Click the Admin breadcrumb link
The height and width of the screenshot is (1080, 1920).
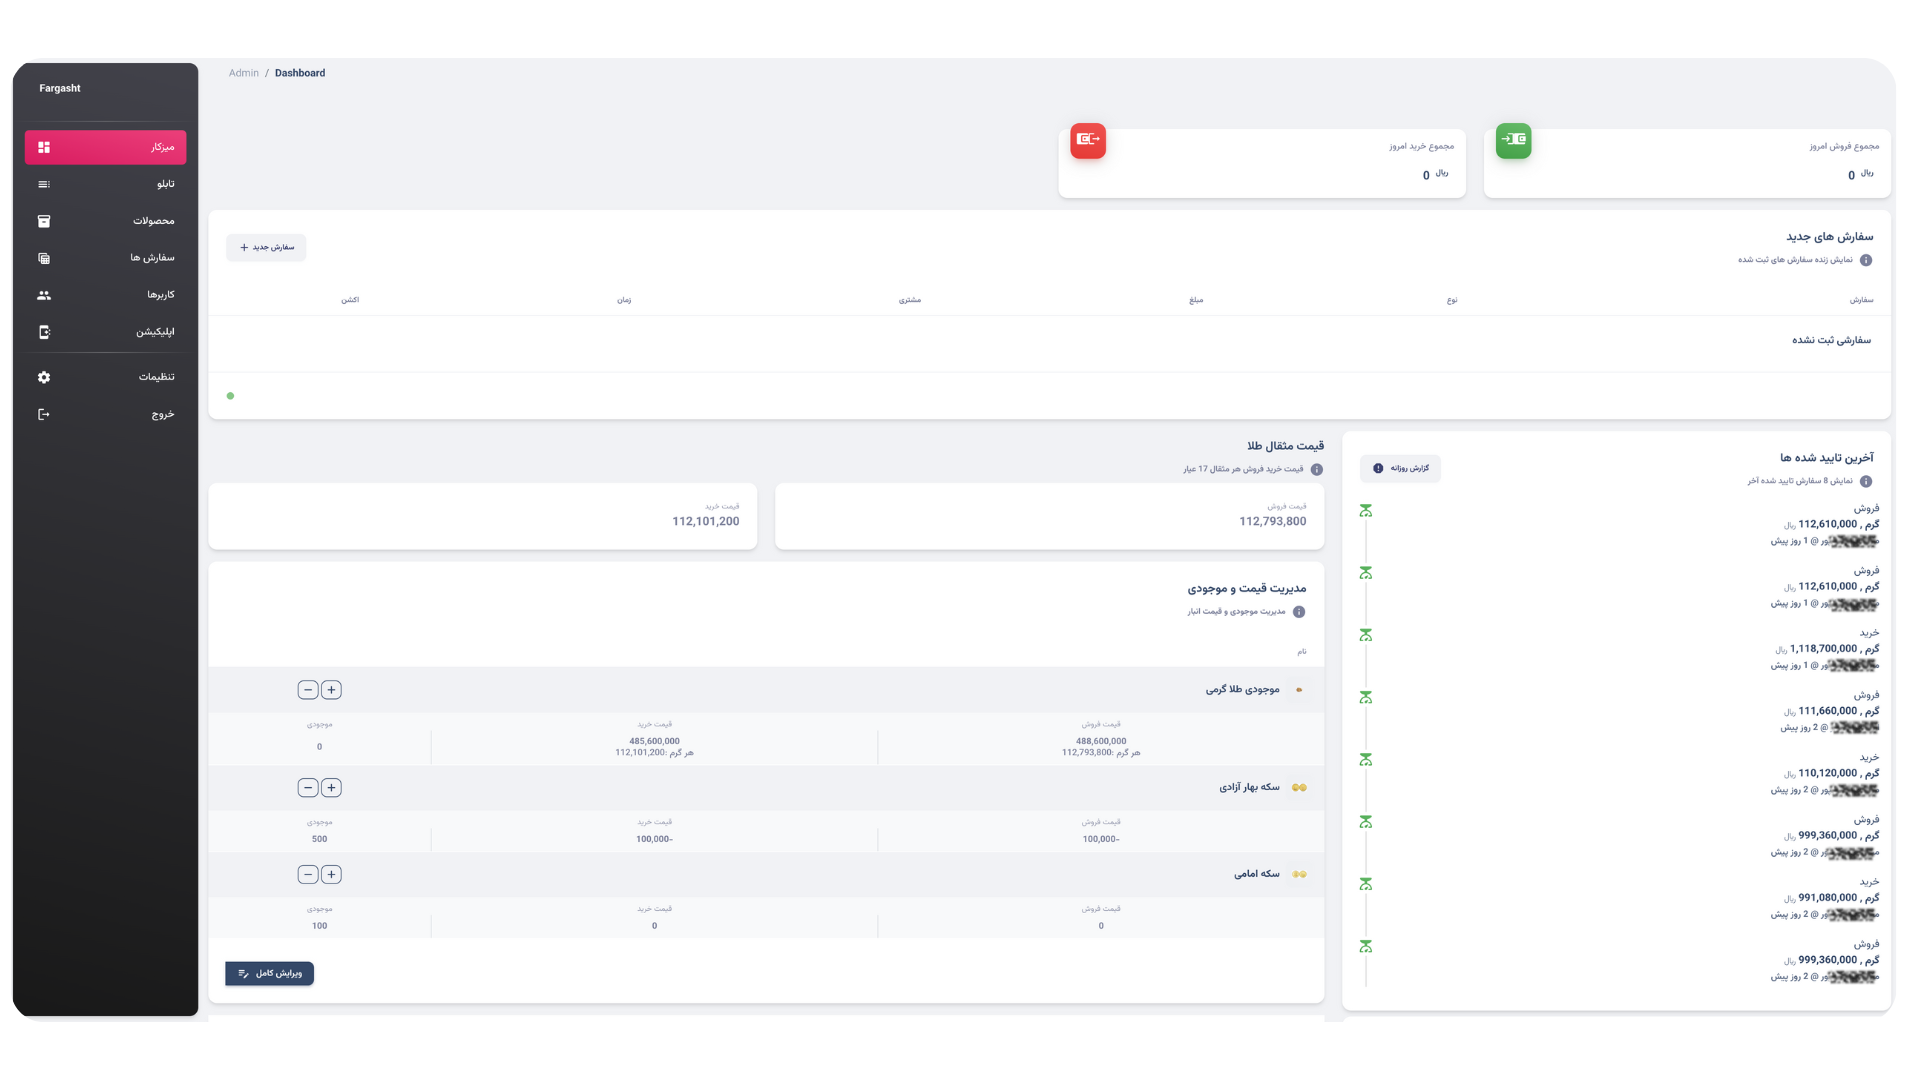coord(243,73)
